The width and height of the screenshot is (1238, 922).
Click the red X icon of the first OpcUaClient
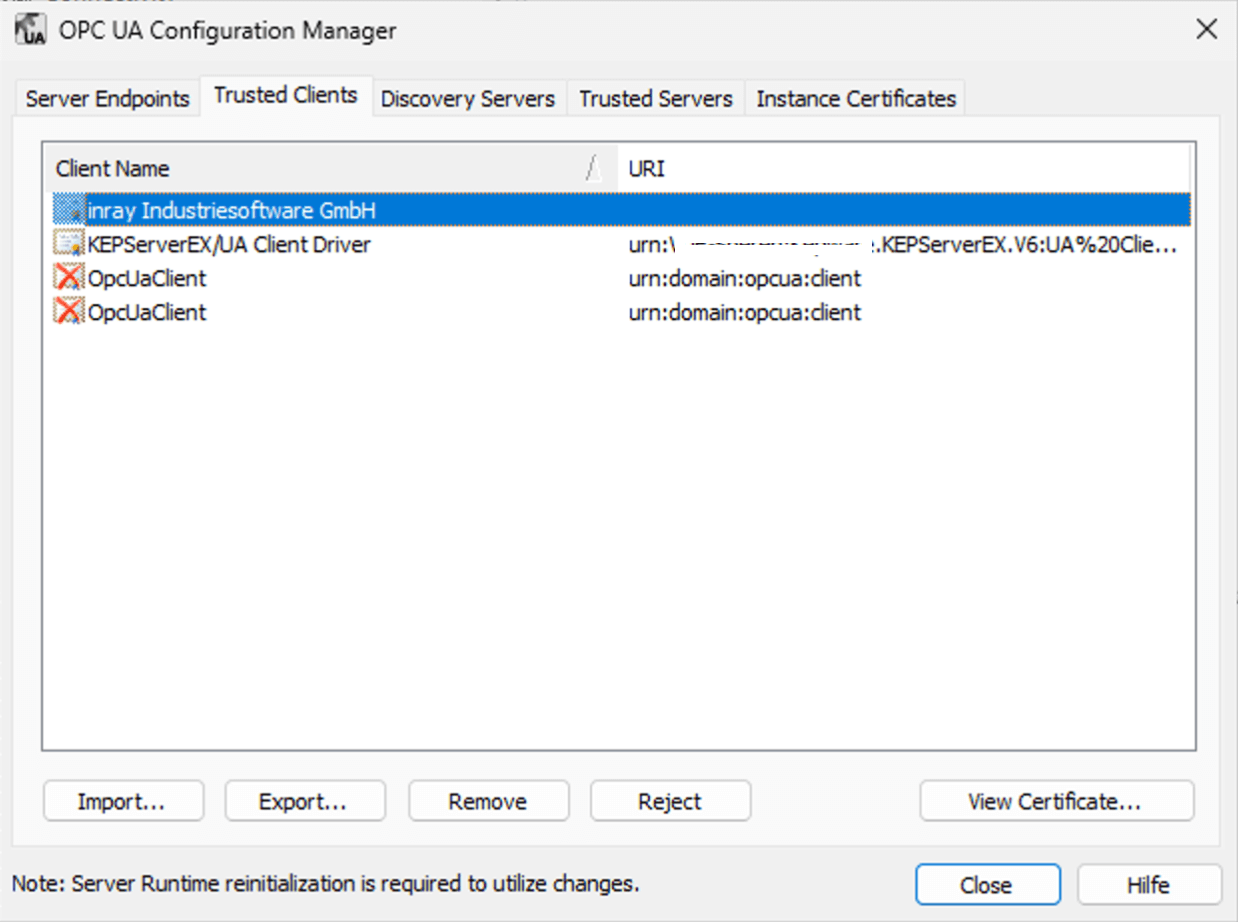click(69, 278)
